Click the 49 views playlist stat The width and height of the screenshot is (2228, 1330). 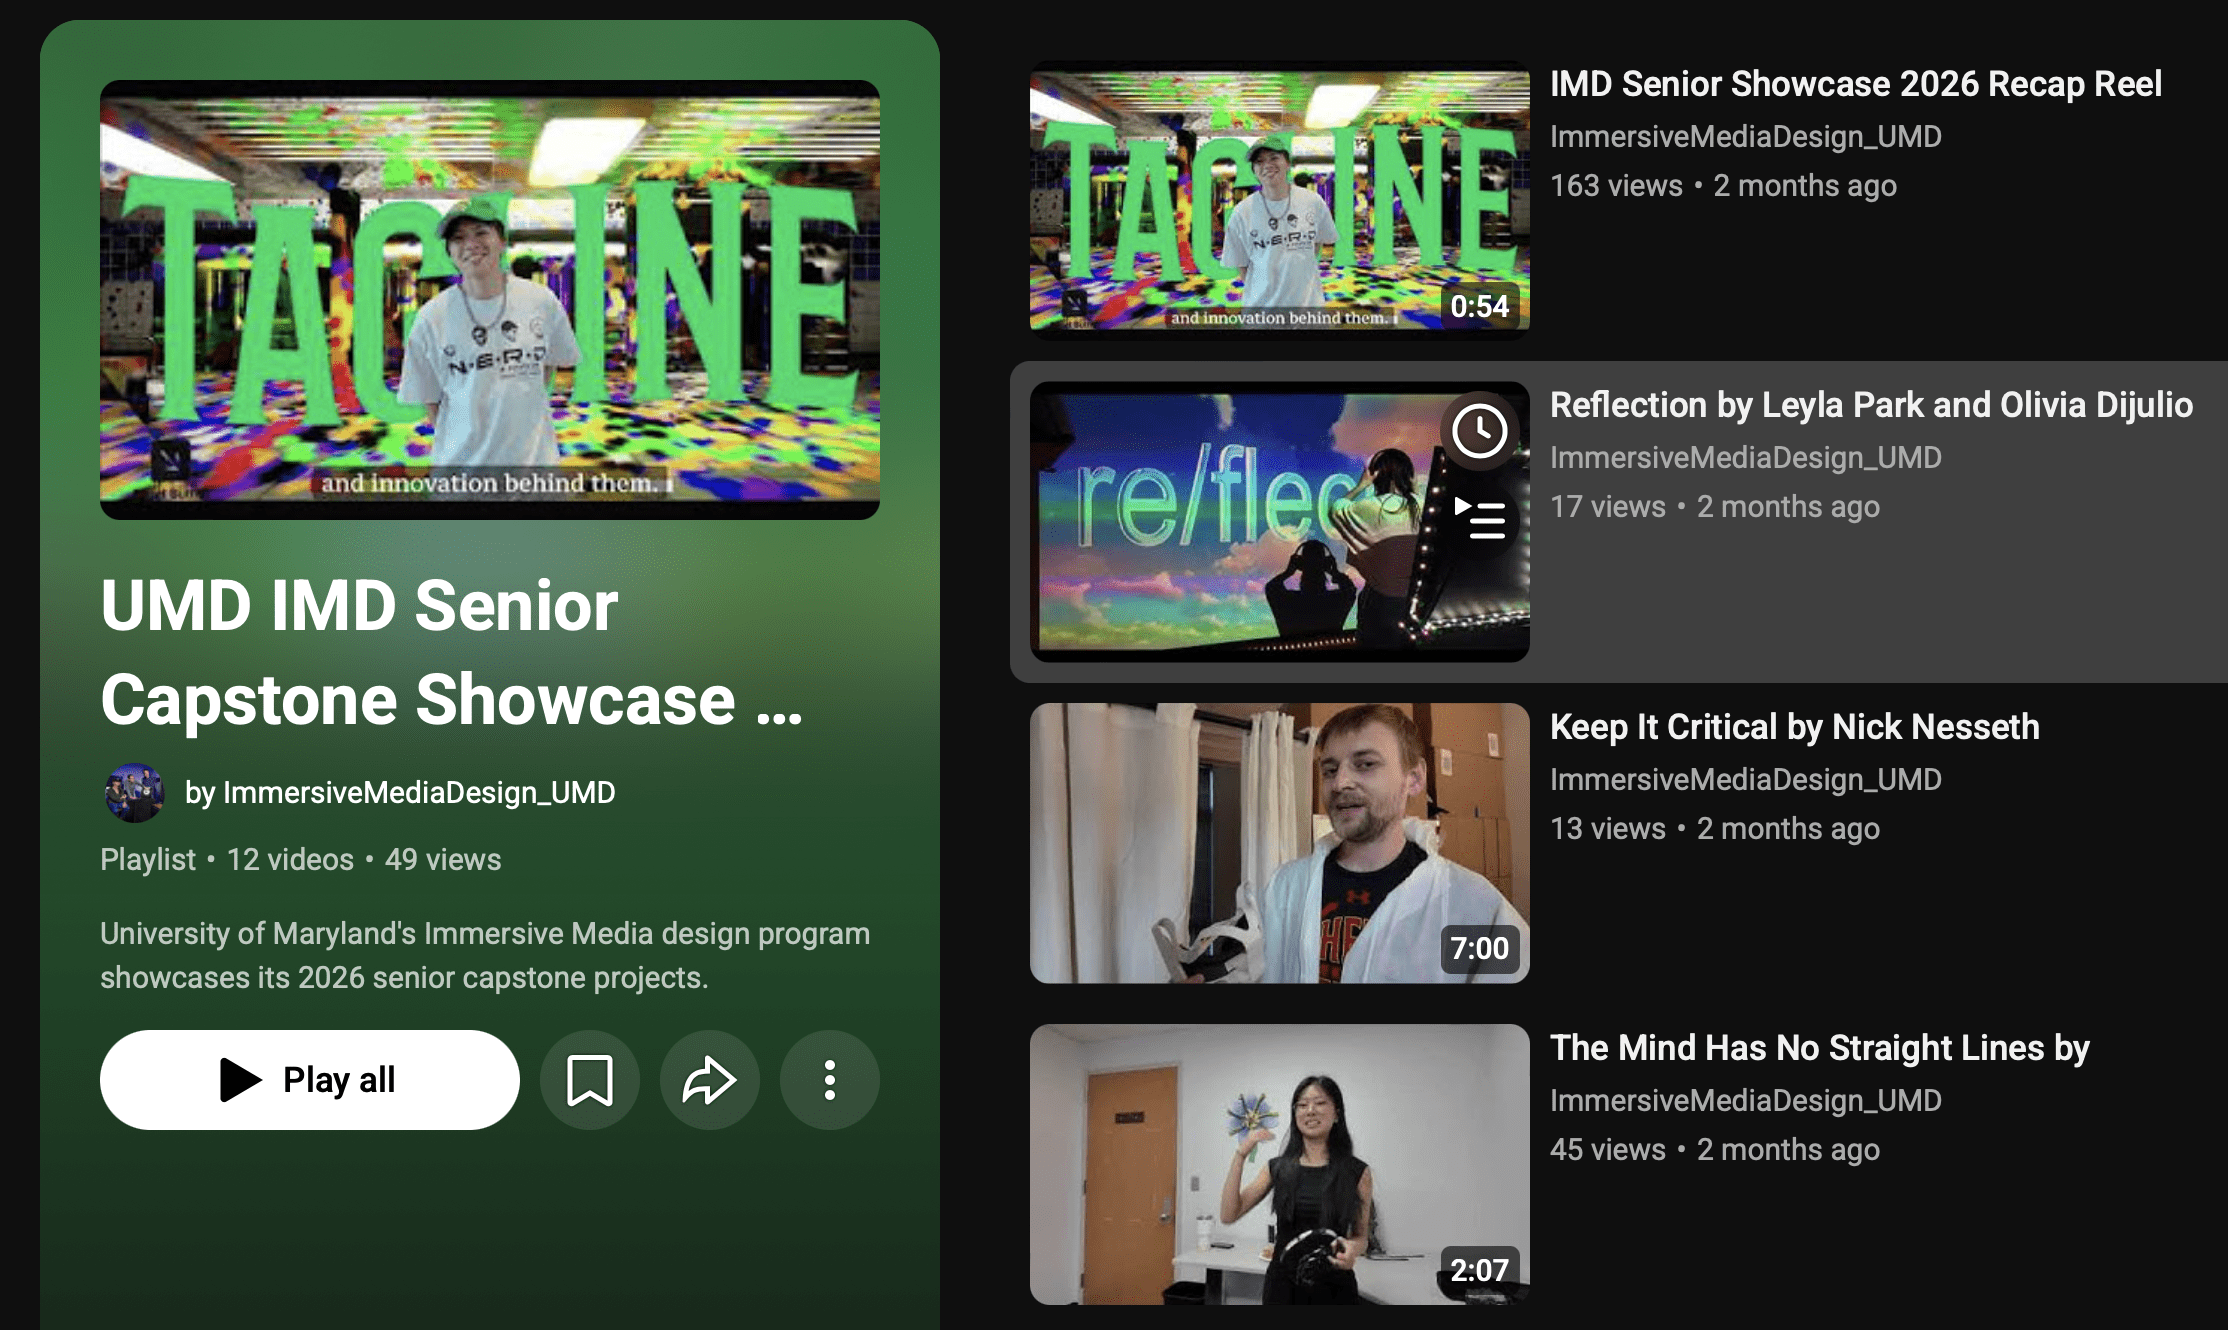443,860
